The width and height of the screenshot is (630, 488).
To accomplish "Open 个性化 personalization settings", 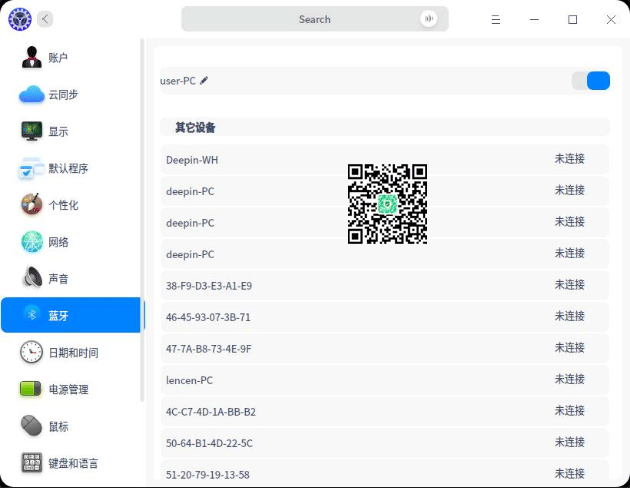I will [x=71, y=205].
